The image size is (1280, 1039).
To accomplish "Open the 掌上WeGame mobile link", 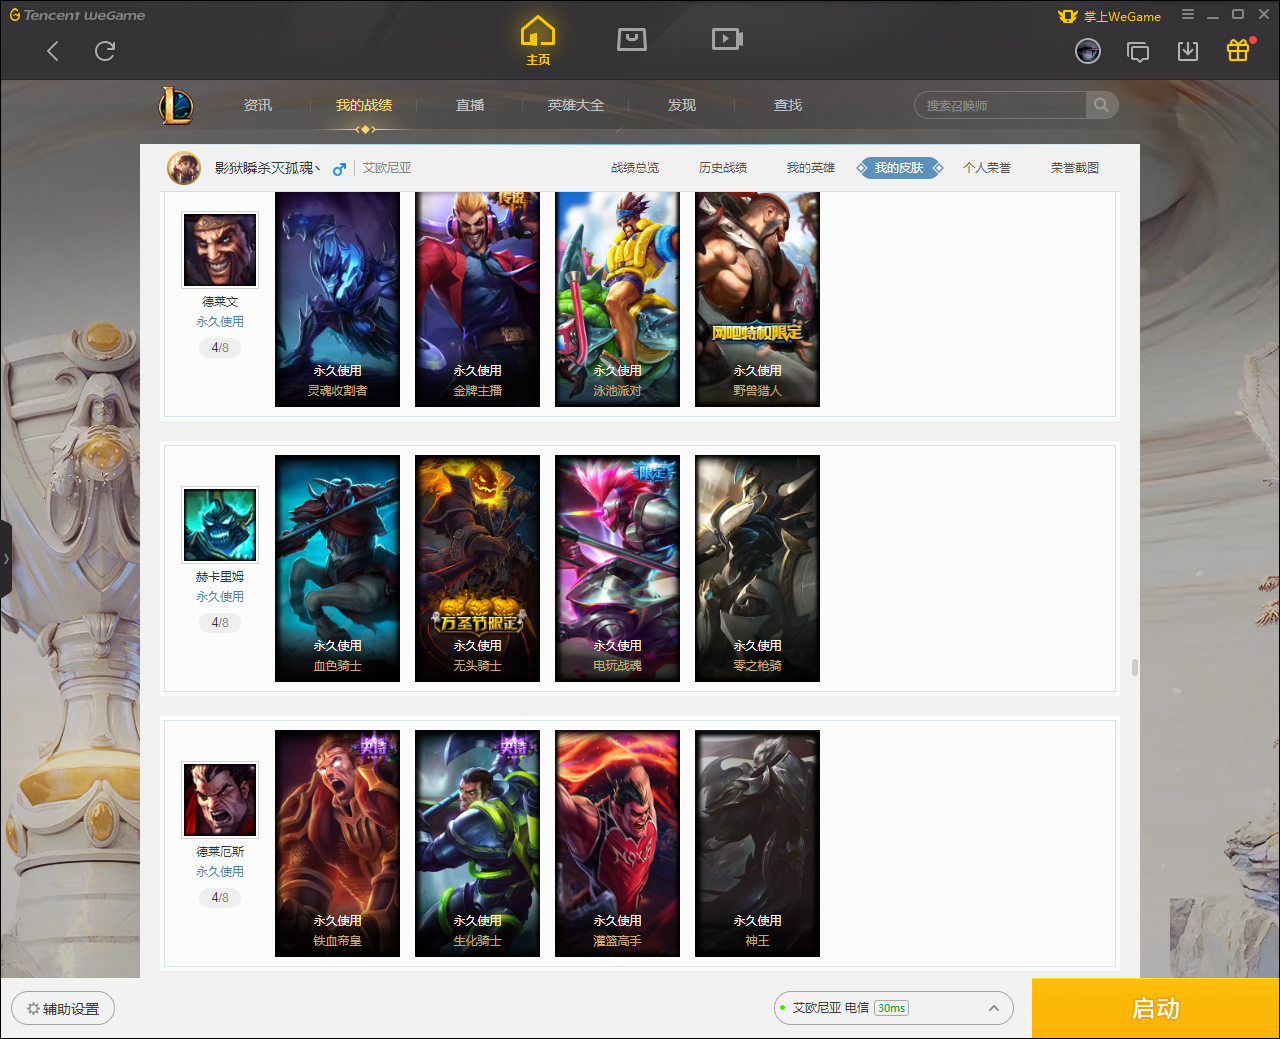I will pos(1110,16).
